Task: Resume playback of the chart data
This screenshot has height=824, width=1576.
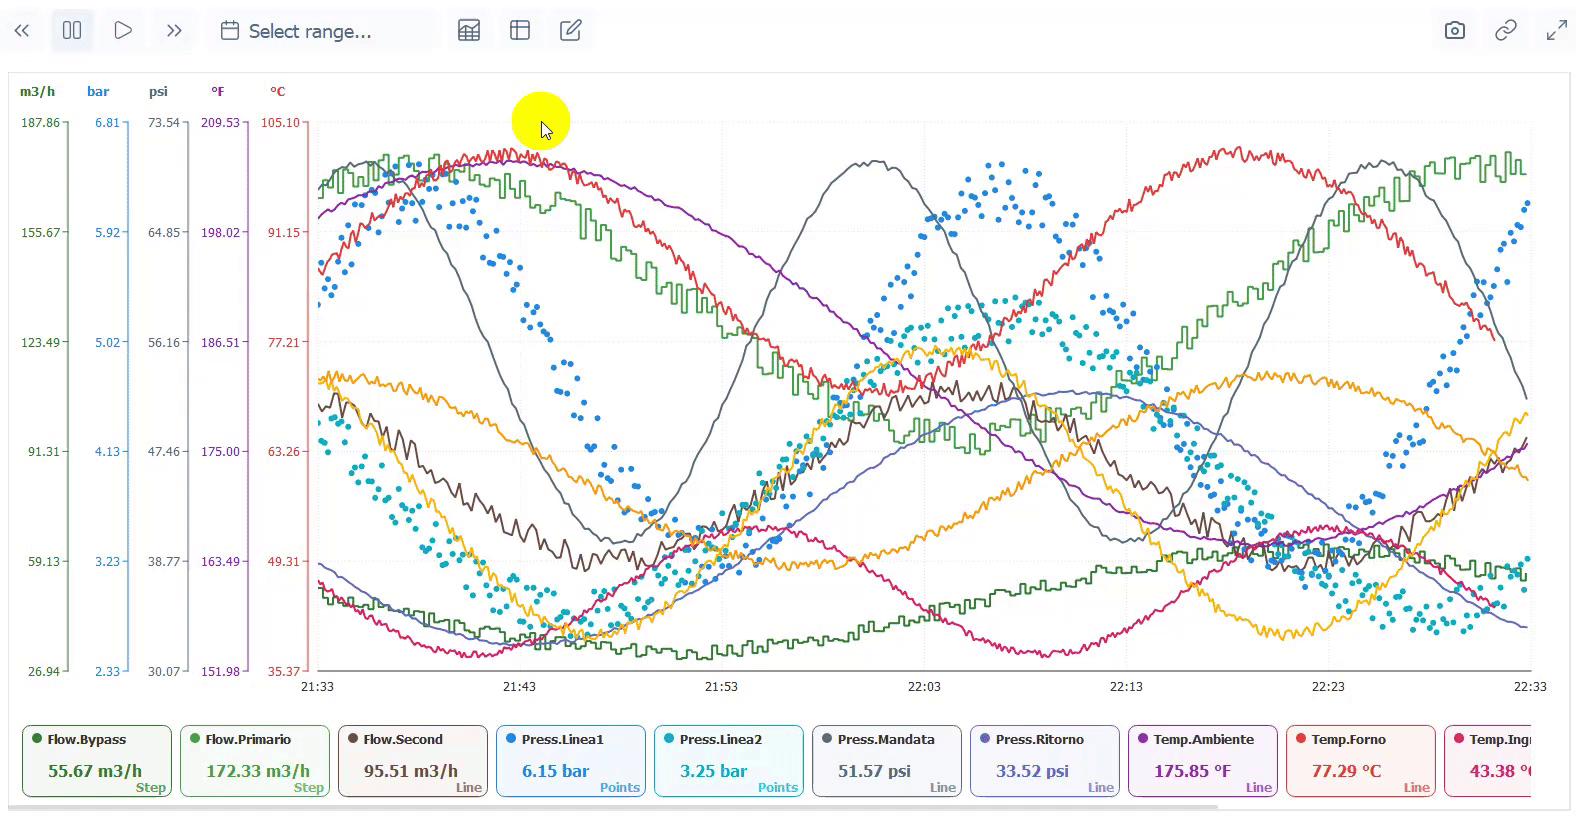Action: click(x=123, y=30)
